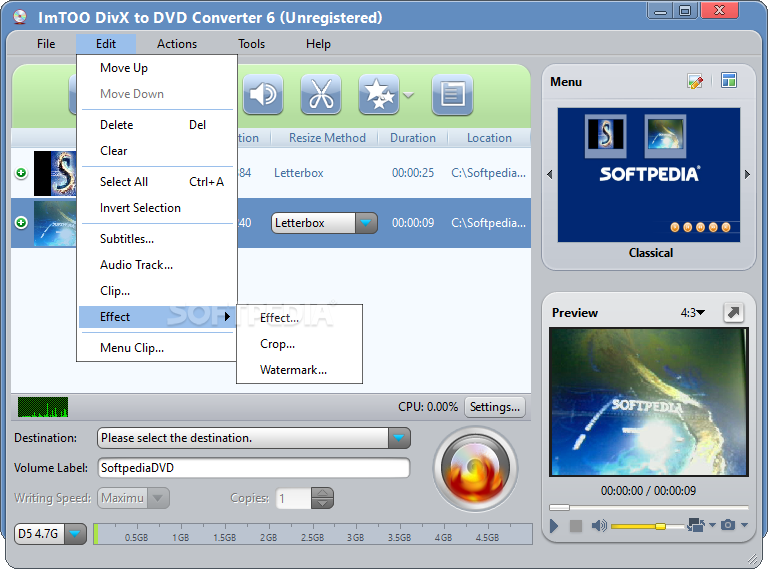
Task: Click the preview pop-out arrow icon
Action: coord(733,312)
